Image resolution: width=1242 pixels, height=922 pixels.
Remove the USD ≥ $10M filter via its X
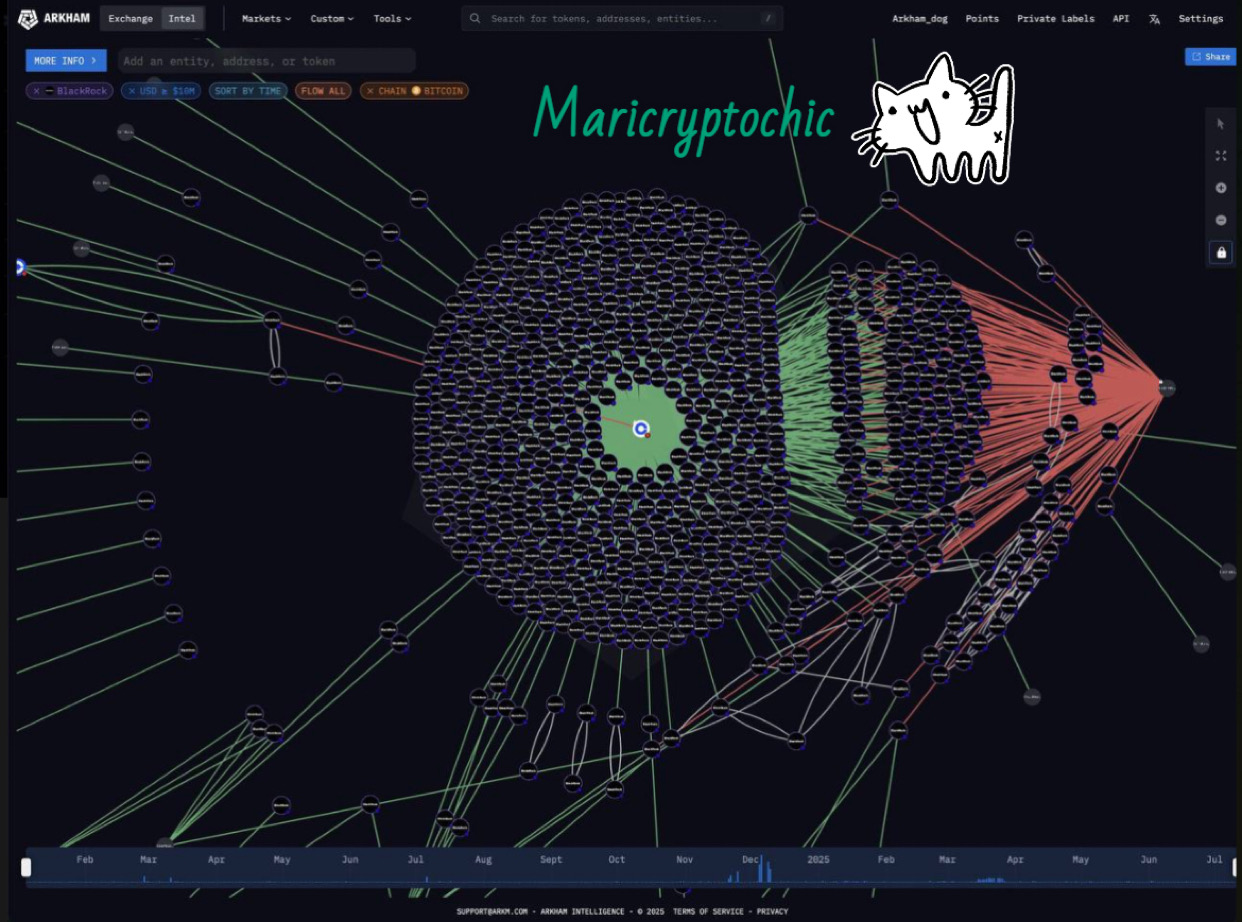(x=132, y=91)
